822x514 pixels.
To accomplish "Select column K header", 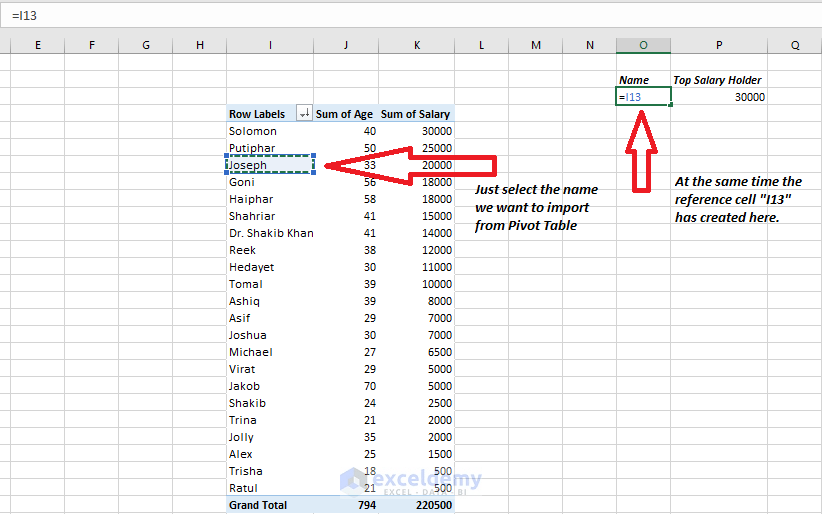I will [x=417, y=45].
